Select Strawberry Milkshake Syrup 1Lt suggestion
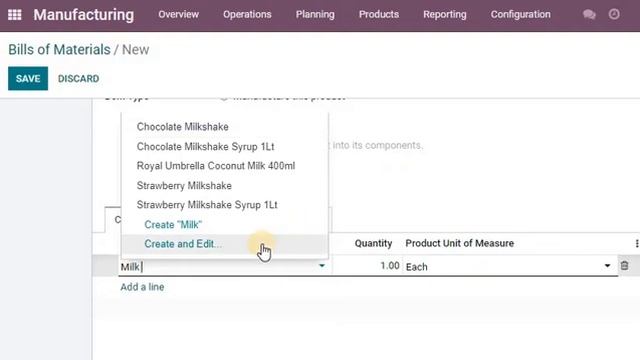This screenshot has width=640, height=360. (207, 205)
